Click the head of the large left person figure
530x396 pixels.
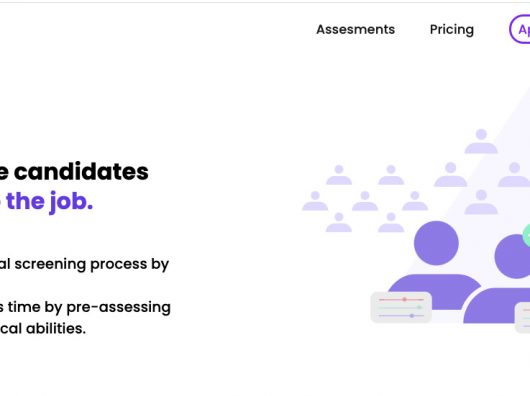tap(436, 243)
